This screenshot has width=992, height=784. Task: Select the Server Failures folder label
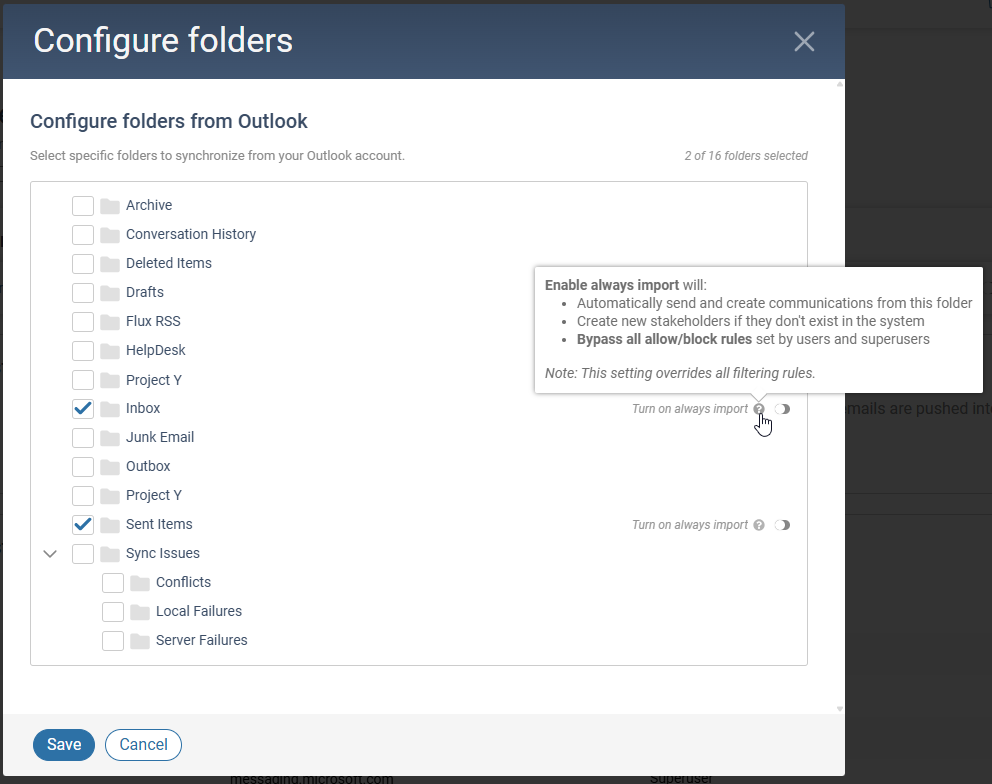(x=201, y=641)
